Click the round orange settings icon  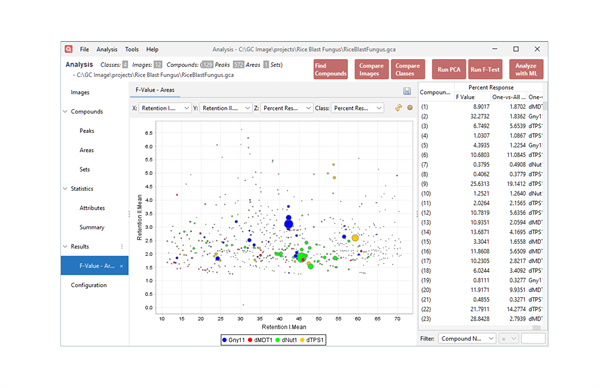tap(410, 108)
